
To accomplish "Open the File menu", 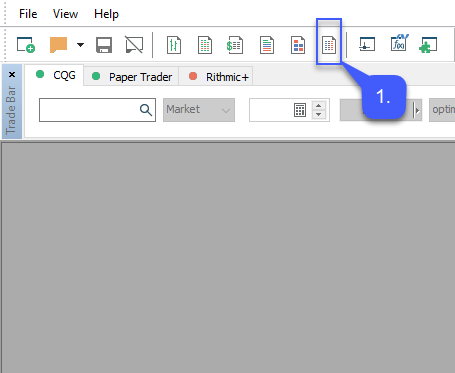I will [x=28, y=14].
